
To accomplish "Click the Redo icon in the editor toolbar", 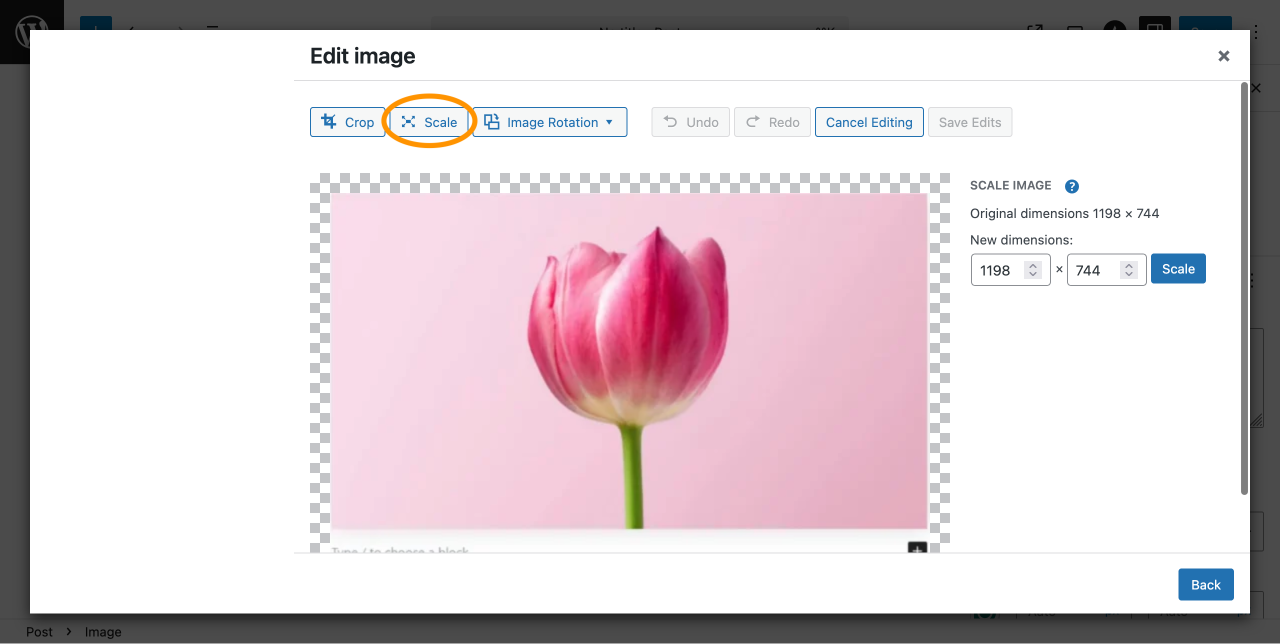I will 752,121.
